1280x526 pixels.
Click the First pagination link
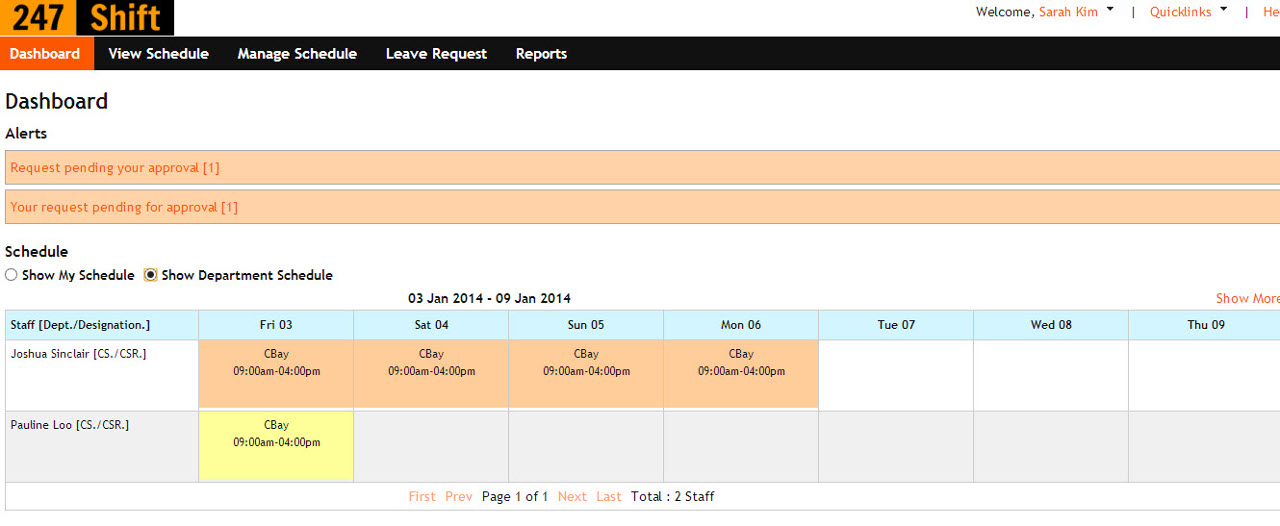[x=422, y=496]
